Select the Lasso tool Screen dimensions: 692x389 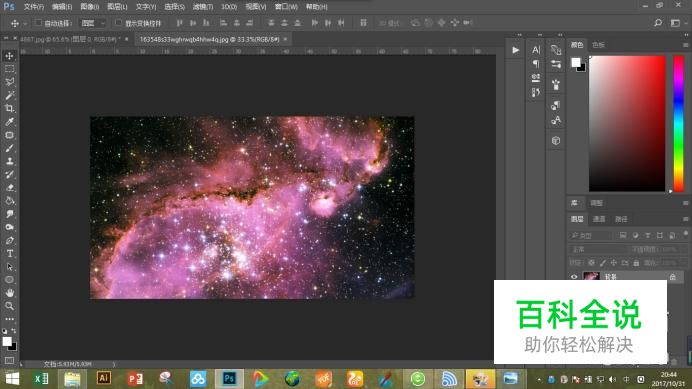pos(9,82)
